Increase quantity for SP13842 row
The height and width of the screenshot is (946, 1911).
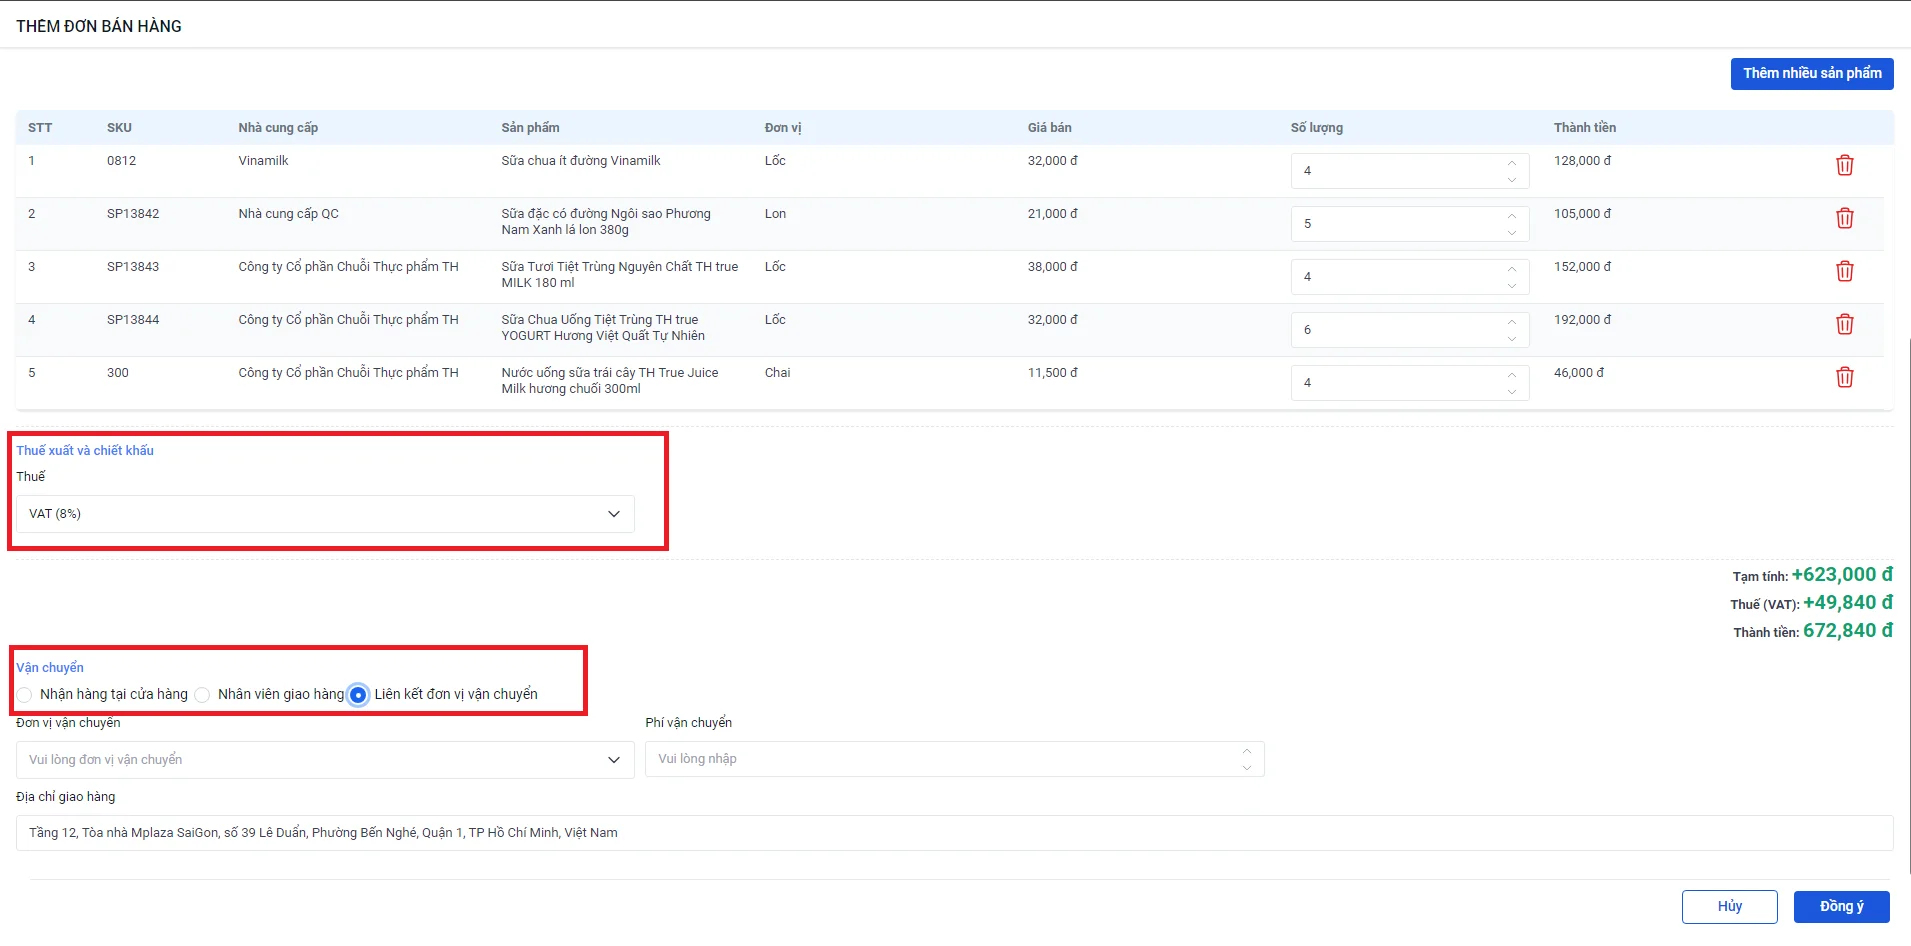(1512, 216)
